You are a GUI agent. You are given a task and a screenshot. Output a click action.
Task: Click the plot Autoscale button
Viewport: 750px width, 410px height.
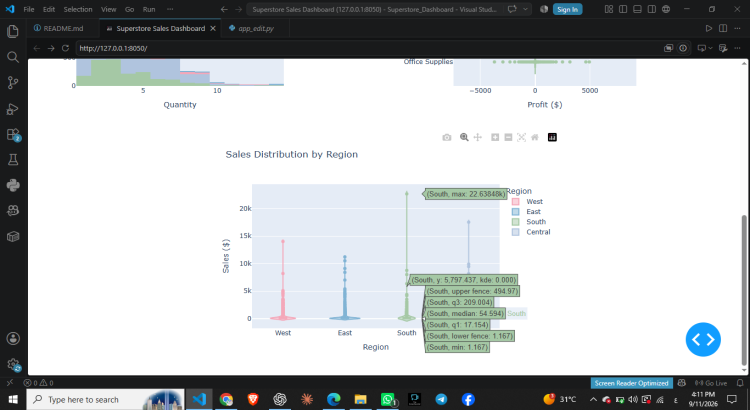coord(521,137)
